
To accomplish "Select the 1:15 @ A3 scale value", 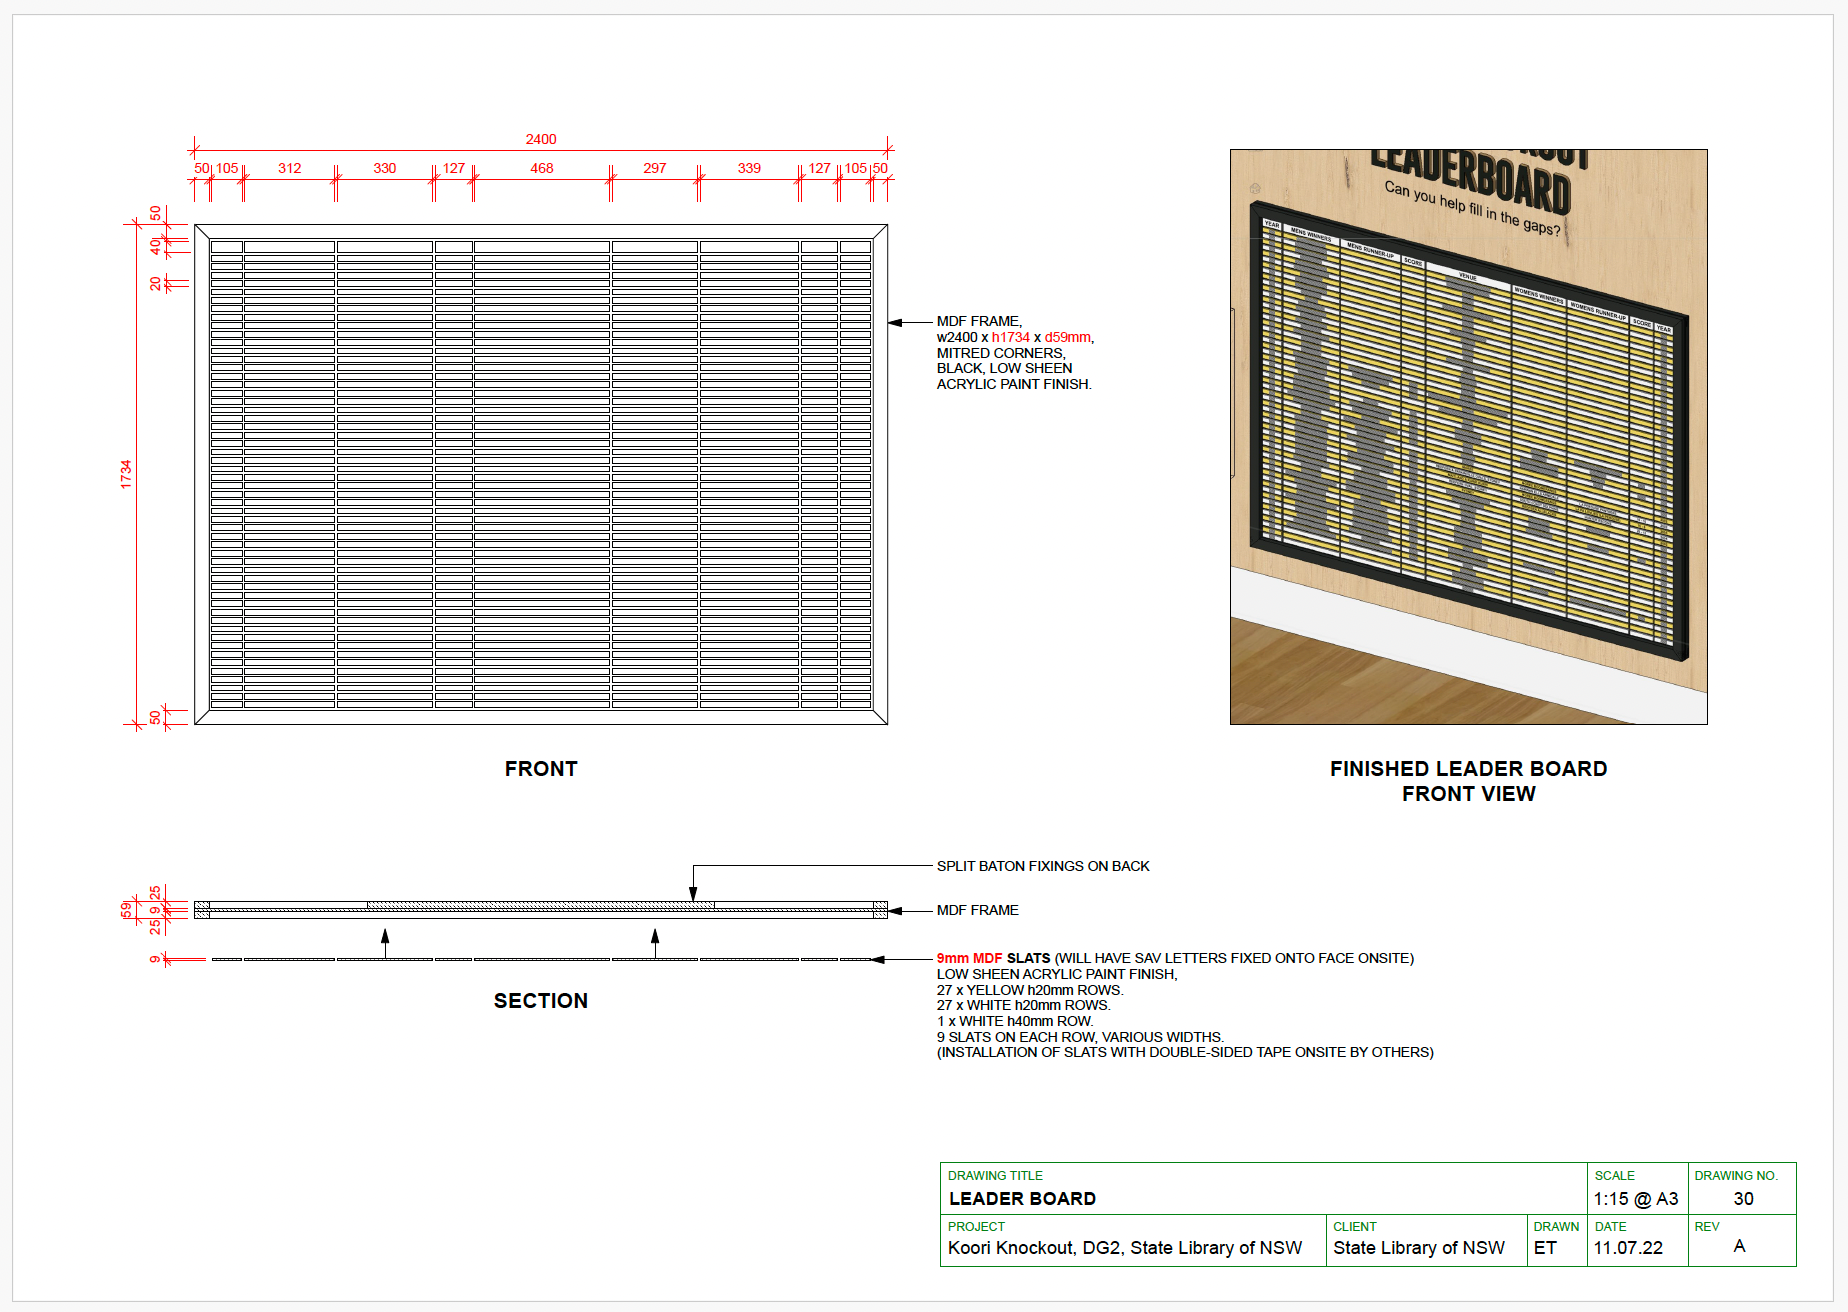I will point(1636,1199).
